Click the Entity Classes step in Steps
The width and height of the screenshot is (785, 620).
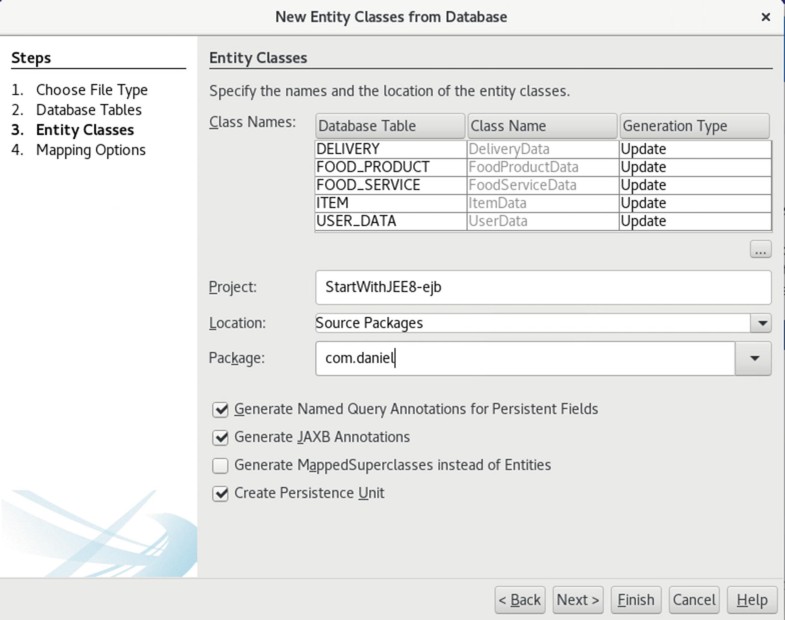(85, 130)
